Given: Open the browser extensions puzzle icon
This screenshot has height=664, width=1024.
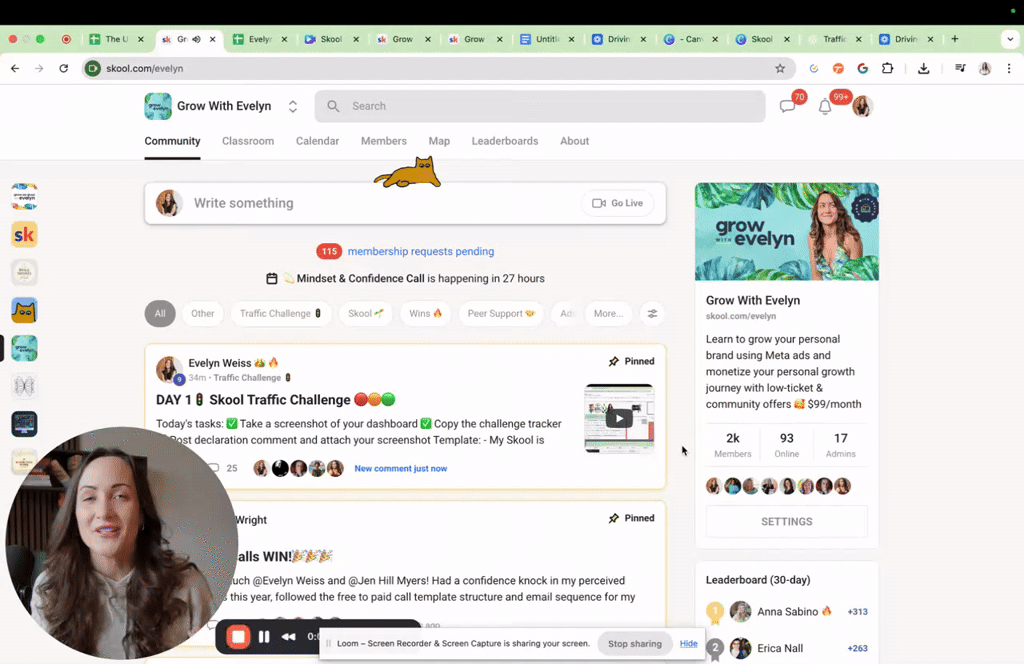Looking at the screenshot, I should click(x=887, y=68).
